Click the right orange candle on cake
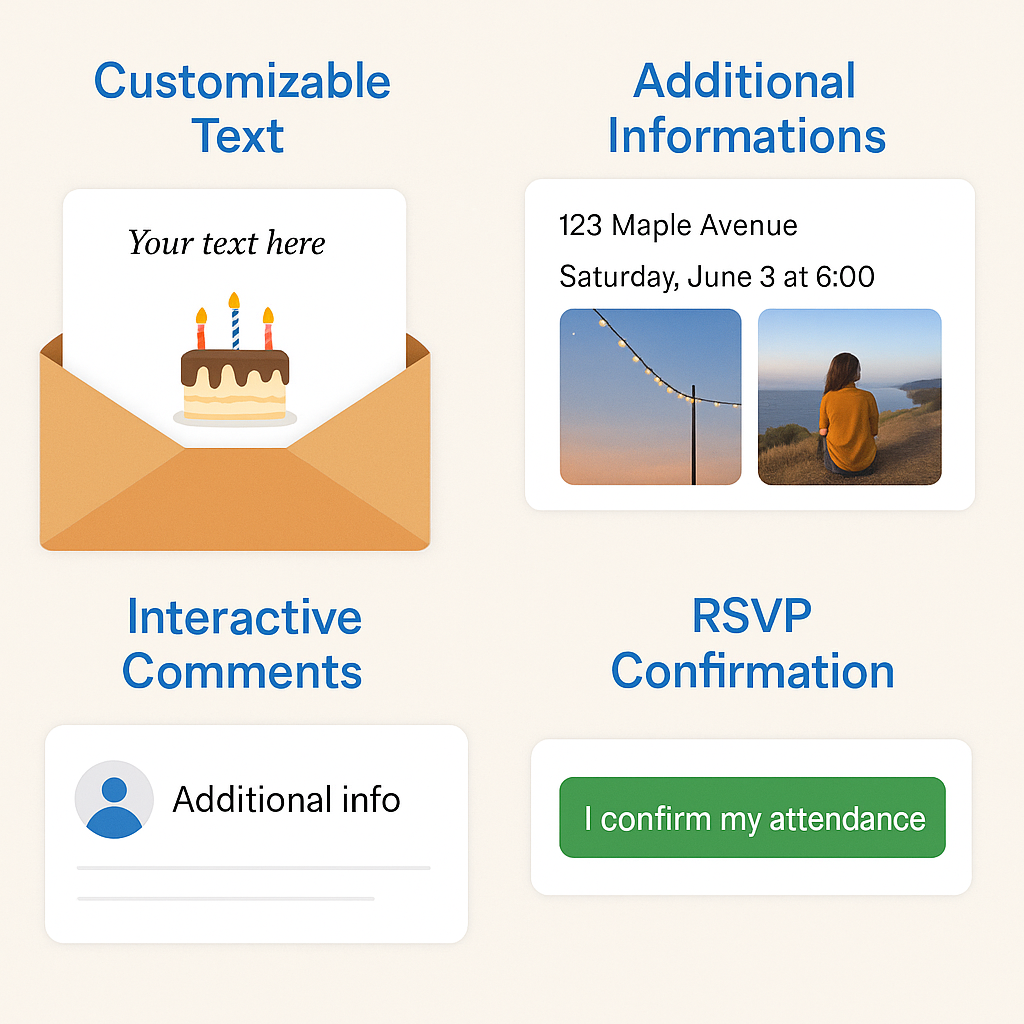The height and width of the screenshot is (1024, 1024). coord(268,330)
